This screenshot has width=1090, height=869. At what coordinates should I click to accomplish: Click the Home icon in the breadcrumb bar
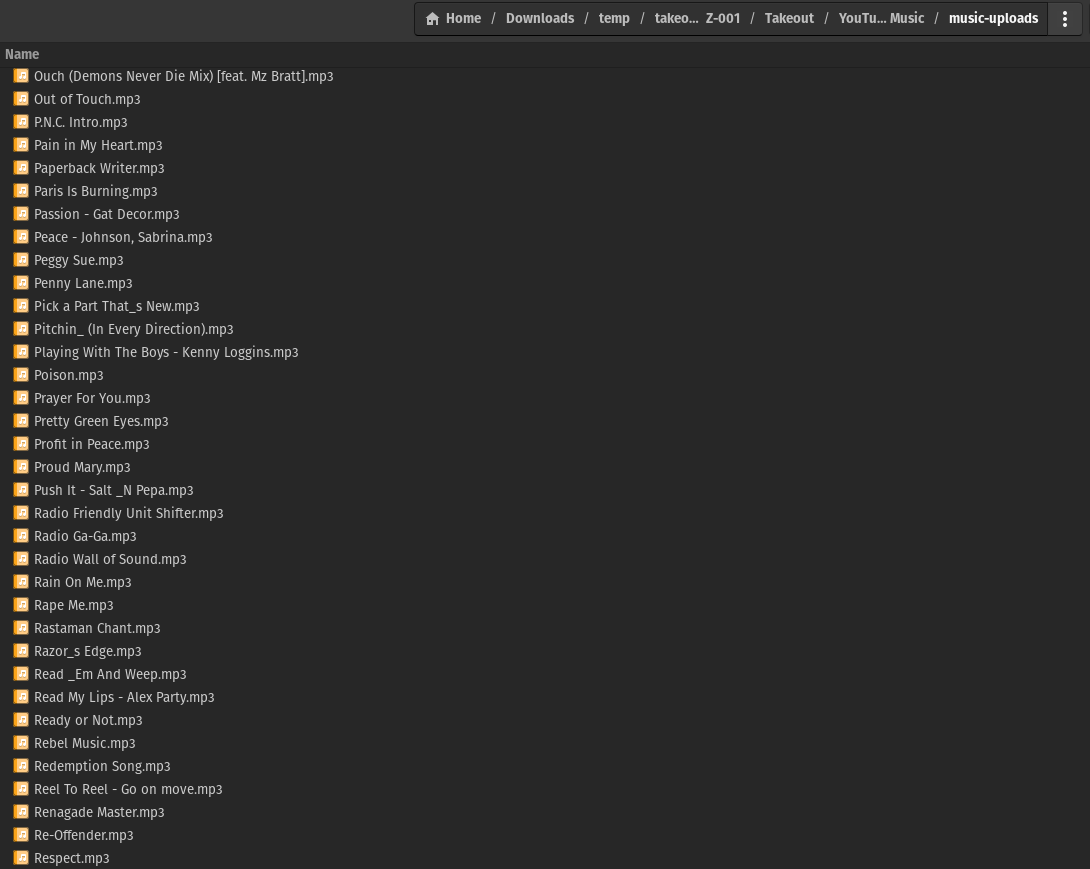pos(433,18)
